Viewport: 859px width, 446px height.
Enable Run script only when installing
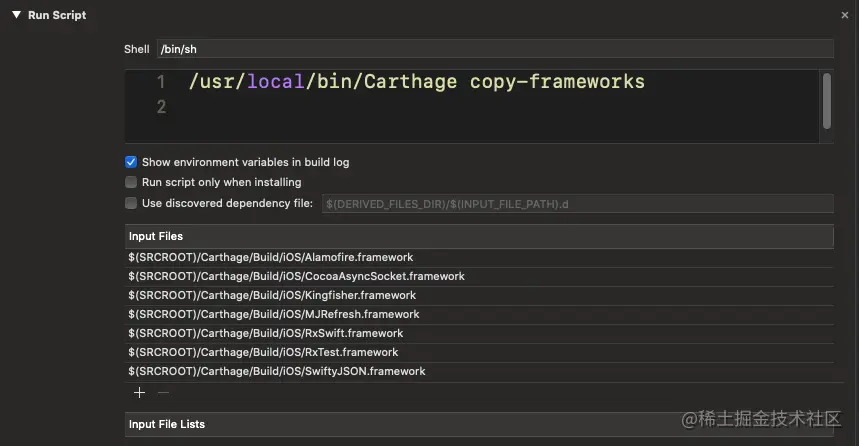pos(131,182)
